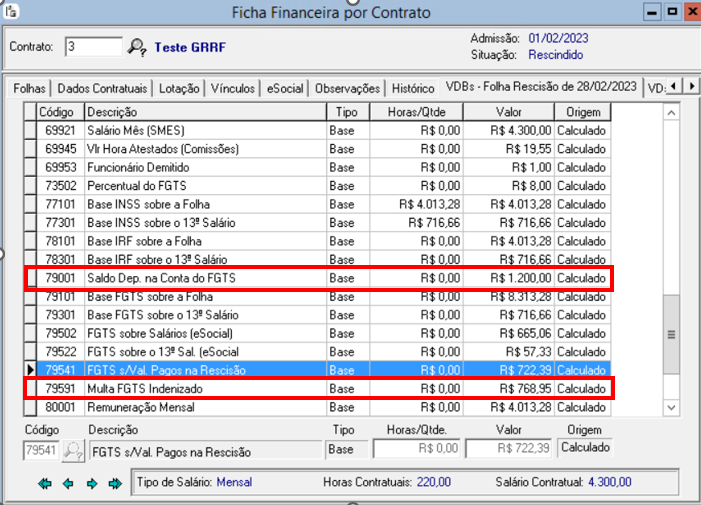Go to the first record arrow
This screenshot has height=505, width=701.
click(x=44, y=483)
